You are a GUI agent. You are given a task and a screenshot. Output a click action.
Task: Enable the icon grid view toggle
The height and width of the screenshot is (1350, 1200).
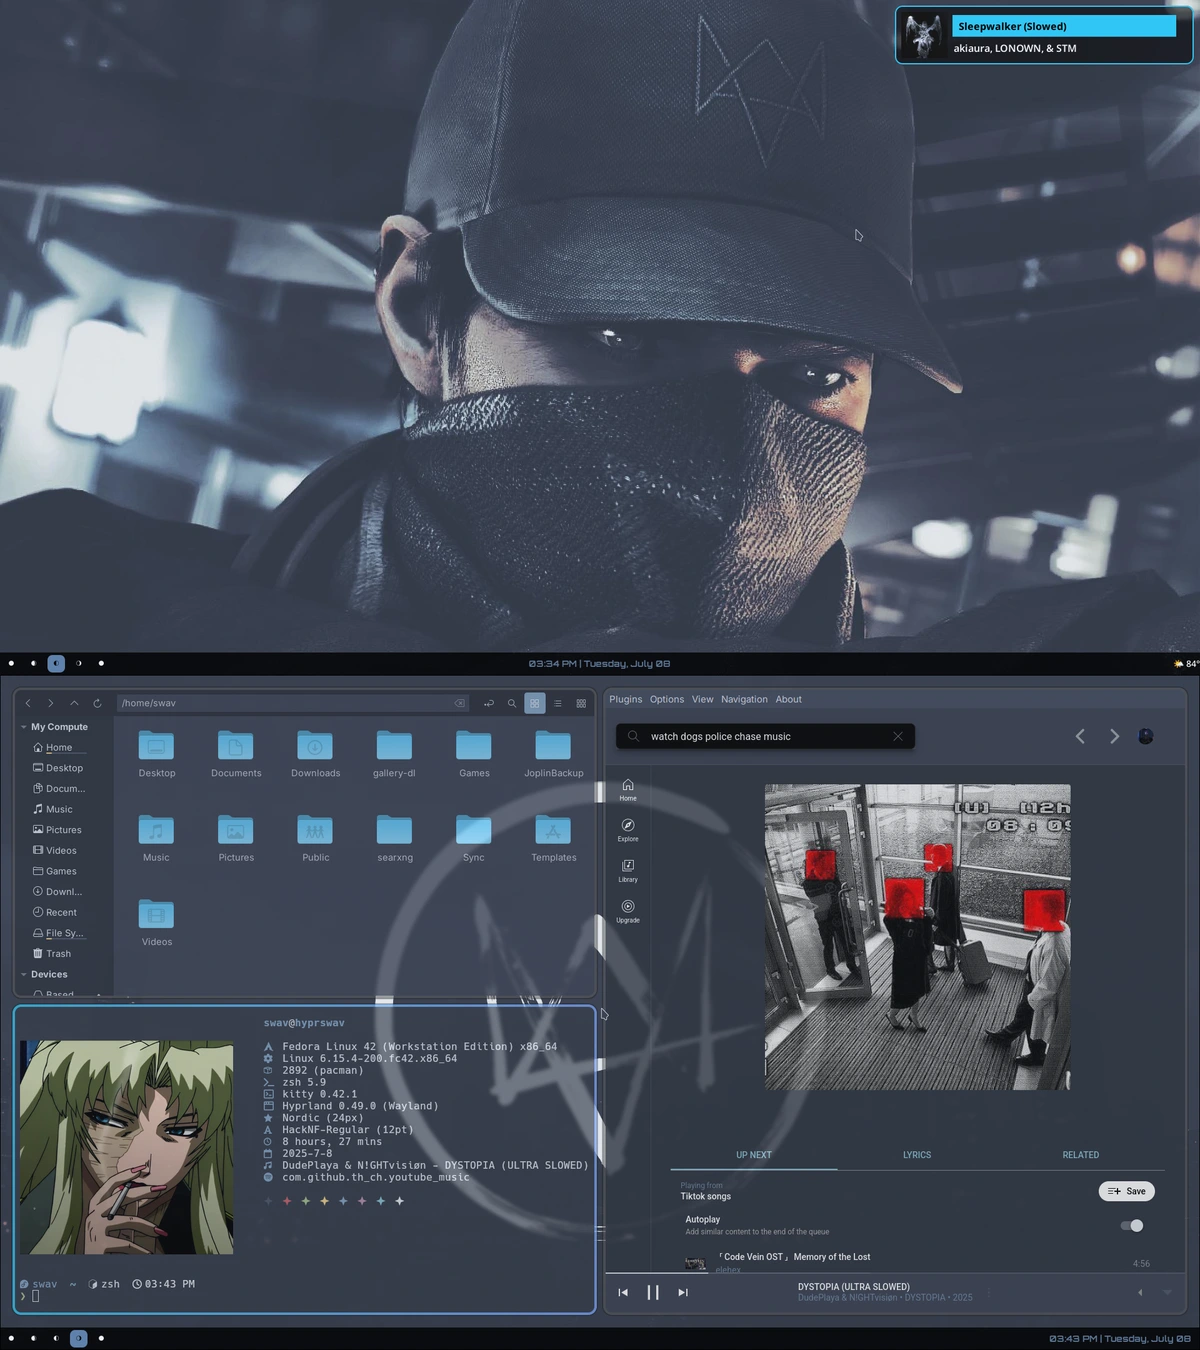click(x=535, y=703)
